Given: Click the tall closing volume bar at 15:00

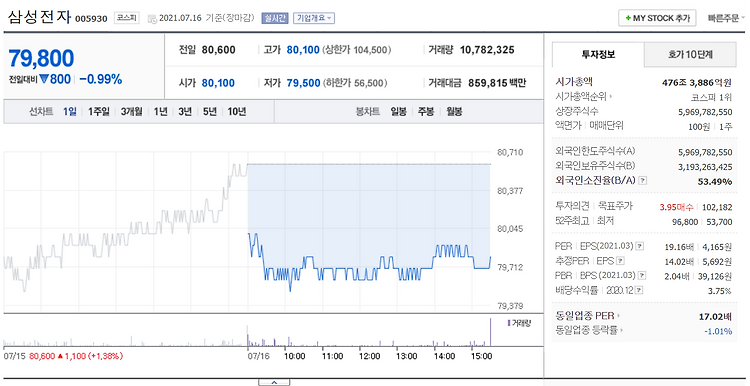Looking at the screenshot, I should click(x=490, y=332).
